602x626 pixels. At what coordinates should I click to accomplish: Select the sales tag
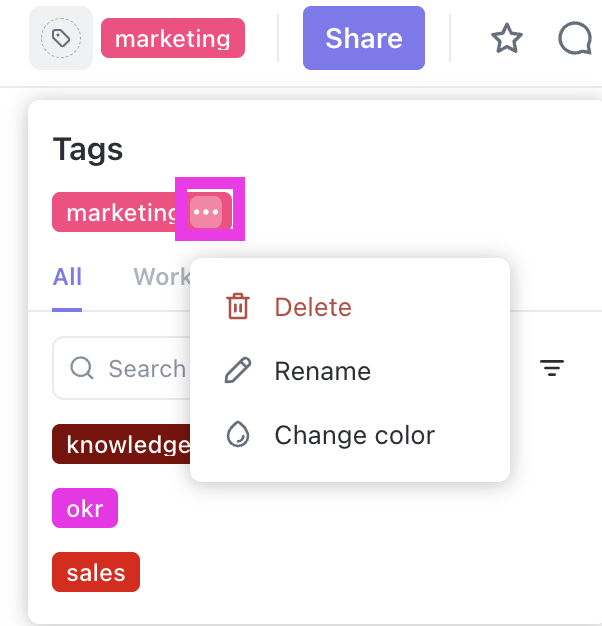tap(96, 572)
